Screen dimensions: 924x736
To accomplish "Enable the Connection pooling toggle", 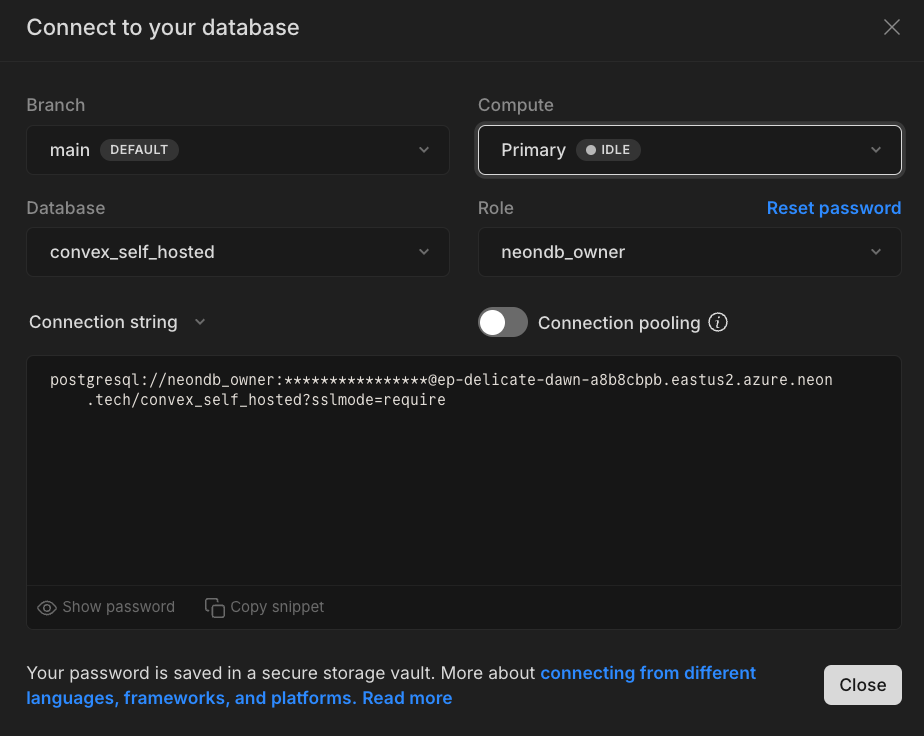I will click(x=502, y=322).
